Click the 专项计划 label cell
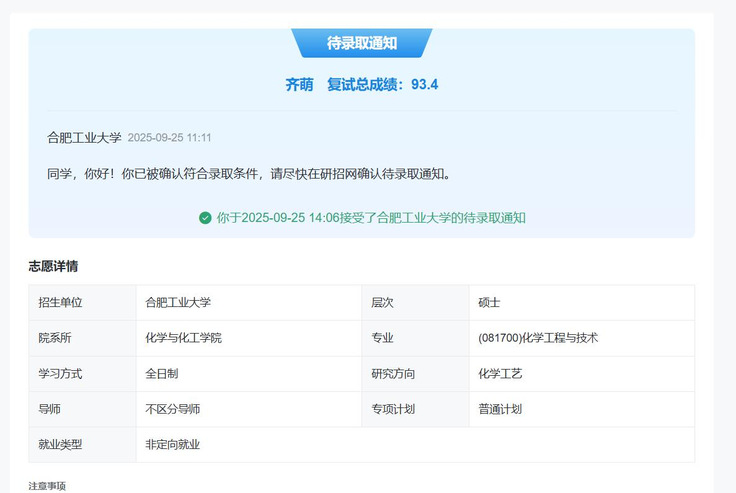The width and height of the screenshot is (736, 493). (x=393, y=409)
